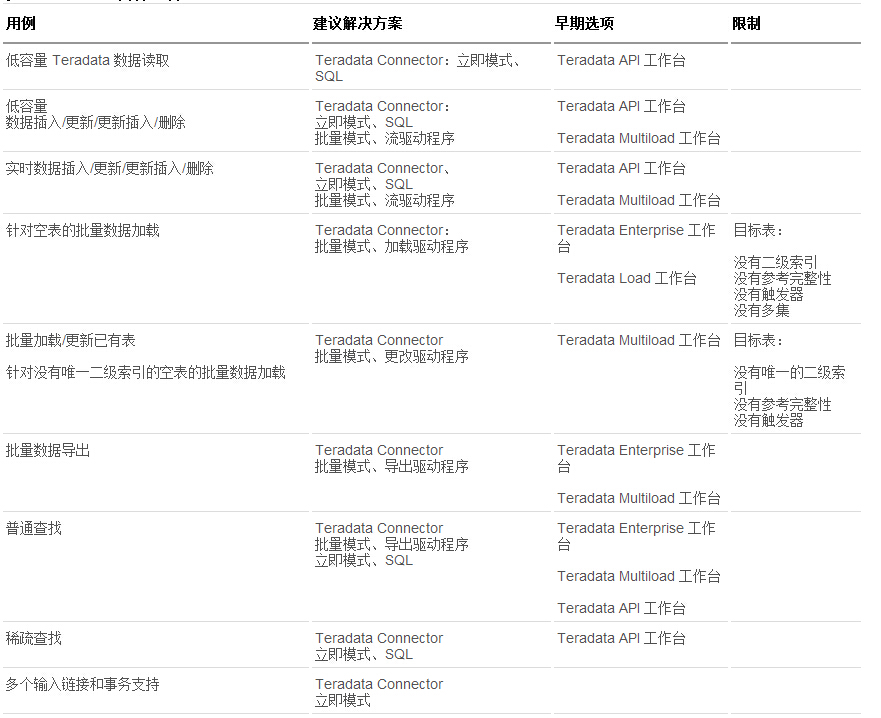The height and width of the screenshot is (718, 881).
Task: Click the 建议解决方案 column header
Action: click(x=357, y=24)
